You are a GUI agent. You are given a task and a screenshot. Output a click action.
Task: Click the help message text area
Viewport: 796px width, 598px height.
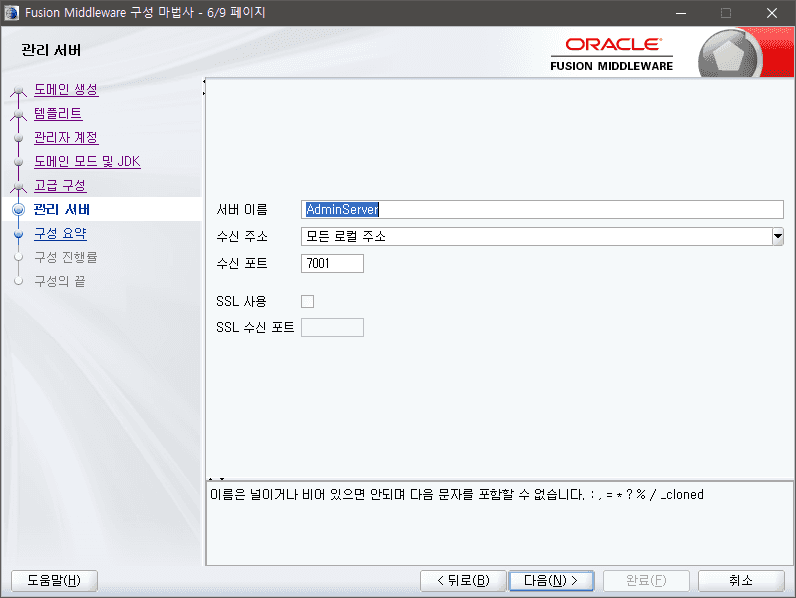coord(500,523)
